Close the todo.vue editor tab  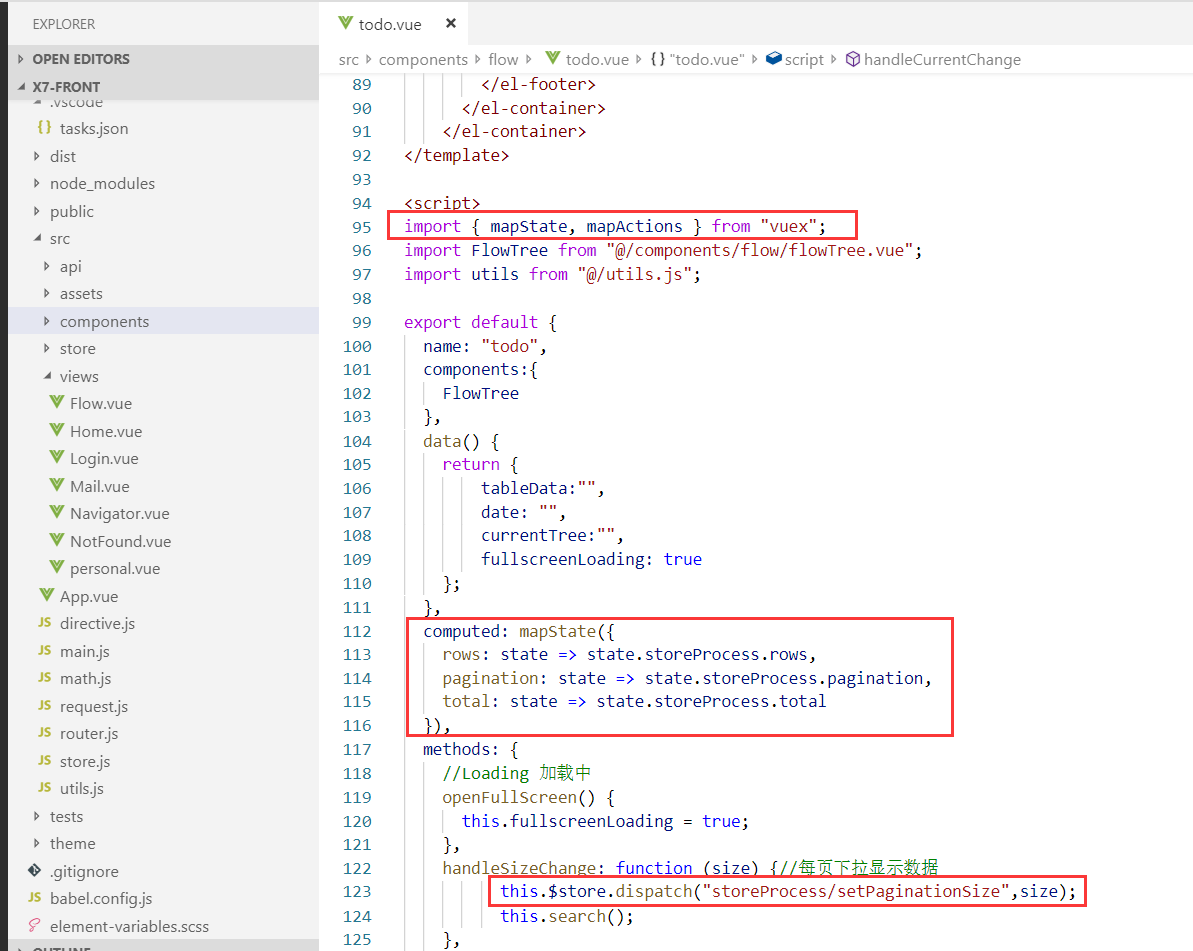(x=450, y=24)
